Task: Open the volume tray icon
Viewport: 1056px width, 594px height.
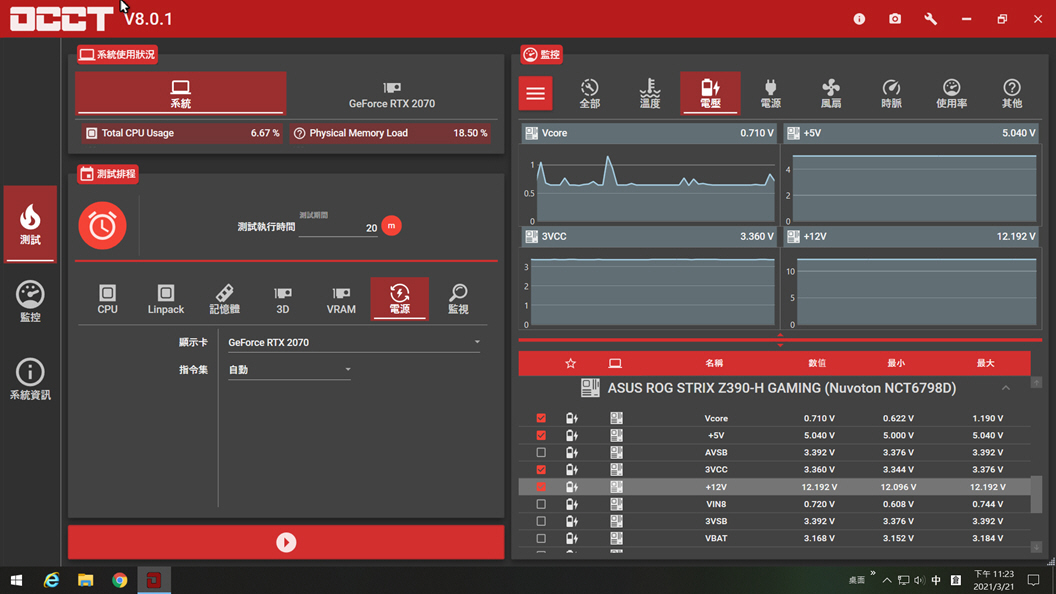Action: (919, 581)
